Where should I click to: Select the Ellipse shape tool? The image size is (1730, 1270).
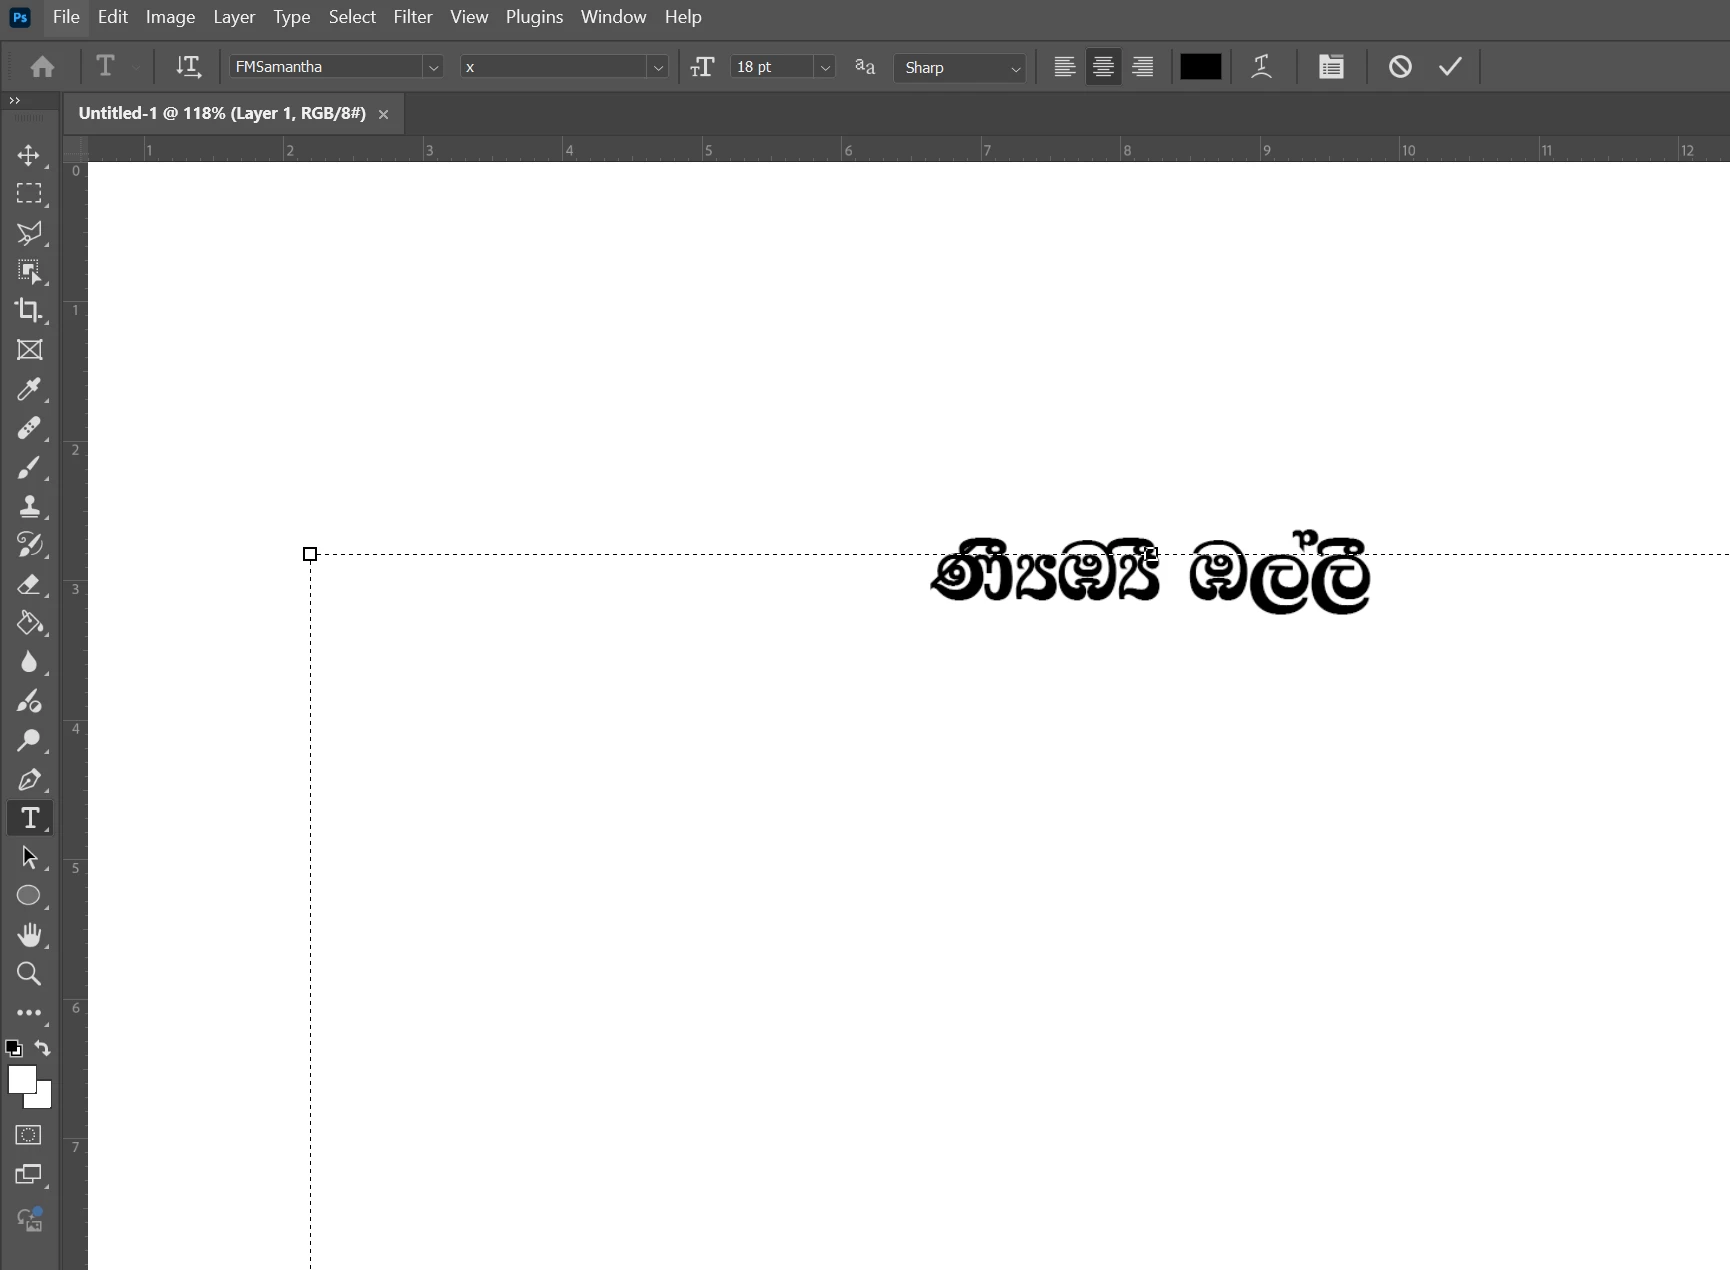point(29,896)
